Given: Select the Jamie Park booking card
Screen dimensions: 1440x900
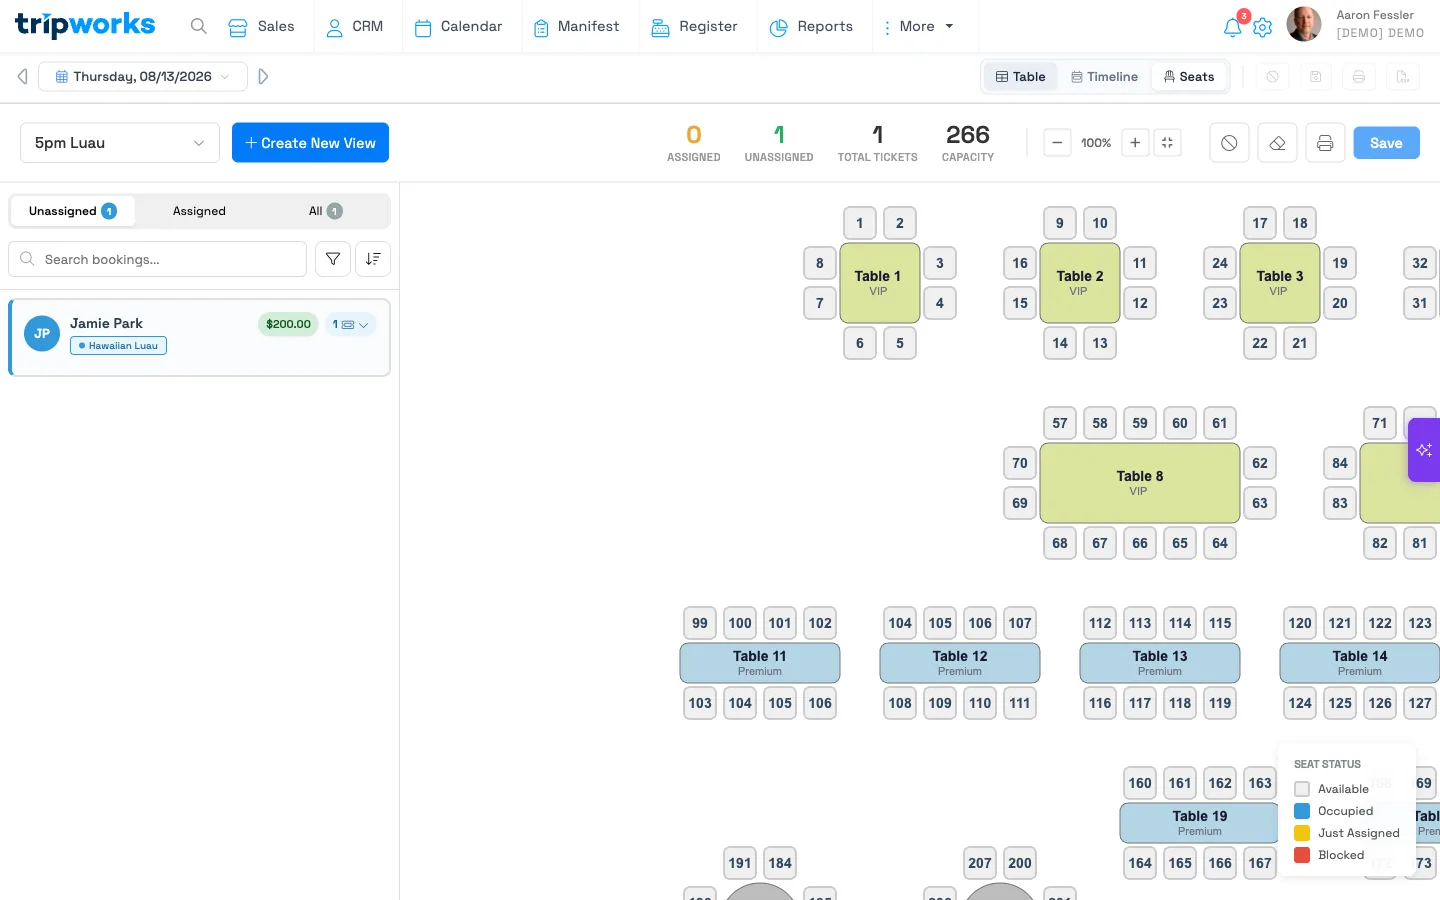Looking at the screenshot, I should click(199, 338).
